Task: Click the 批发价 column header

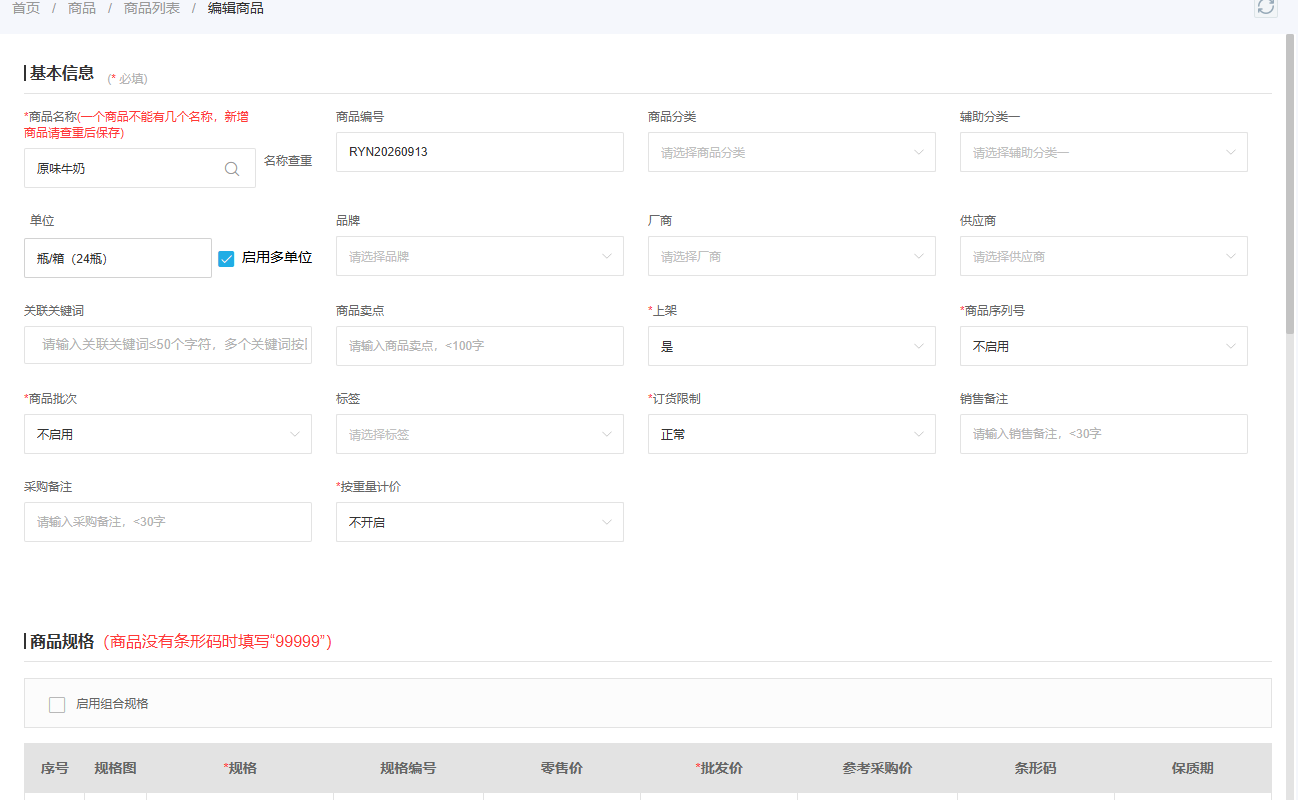Action: coord(719,768)
